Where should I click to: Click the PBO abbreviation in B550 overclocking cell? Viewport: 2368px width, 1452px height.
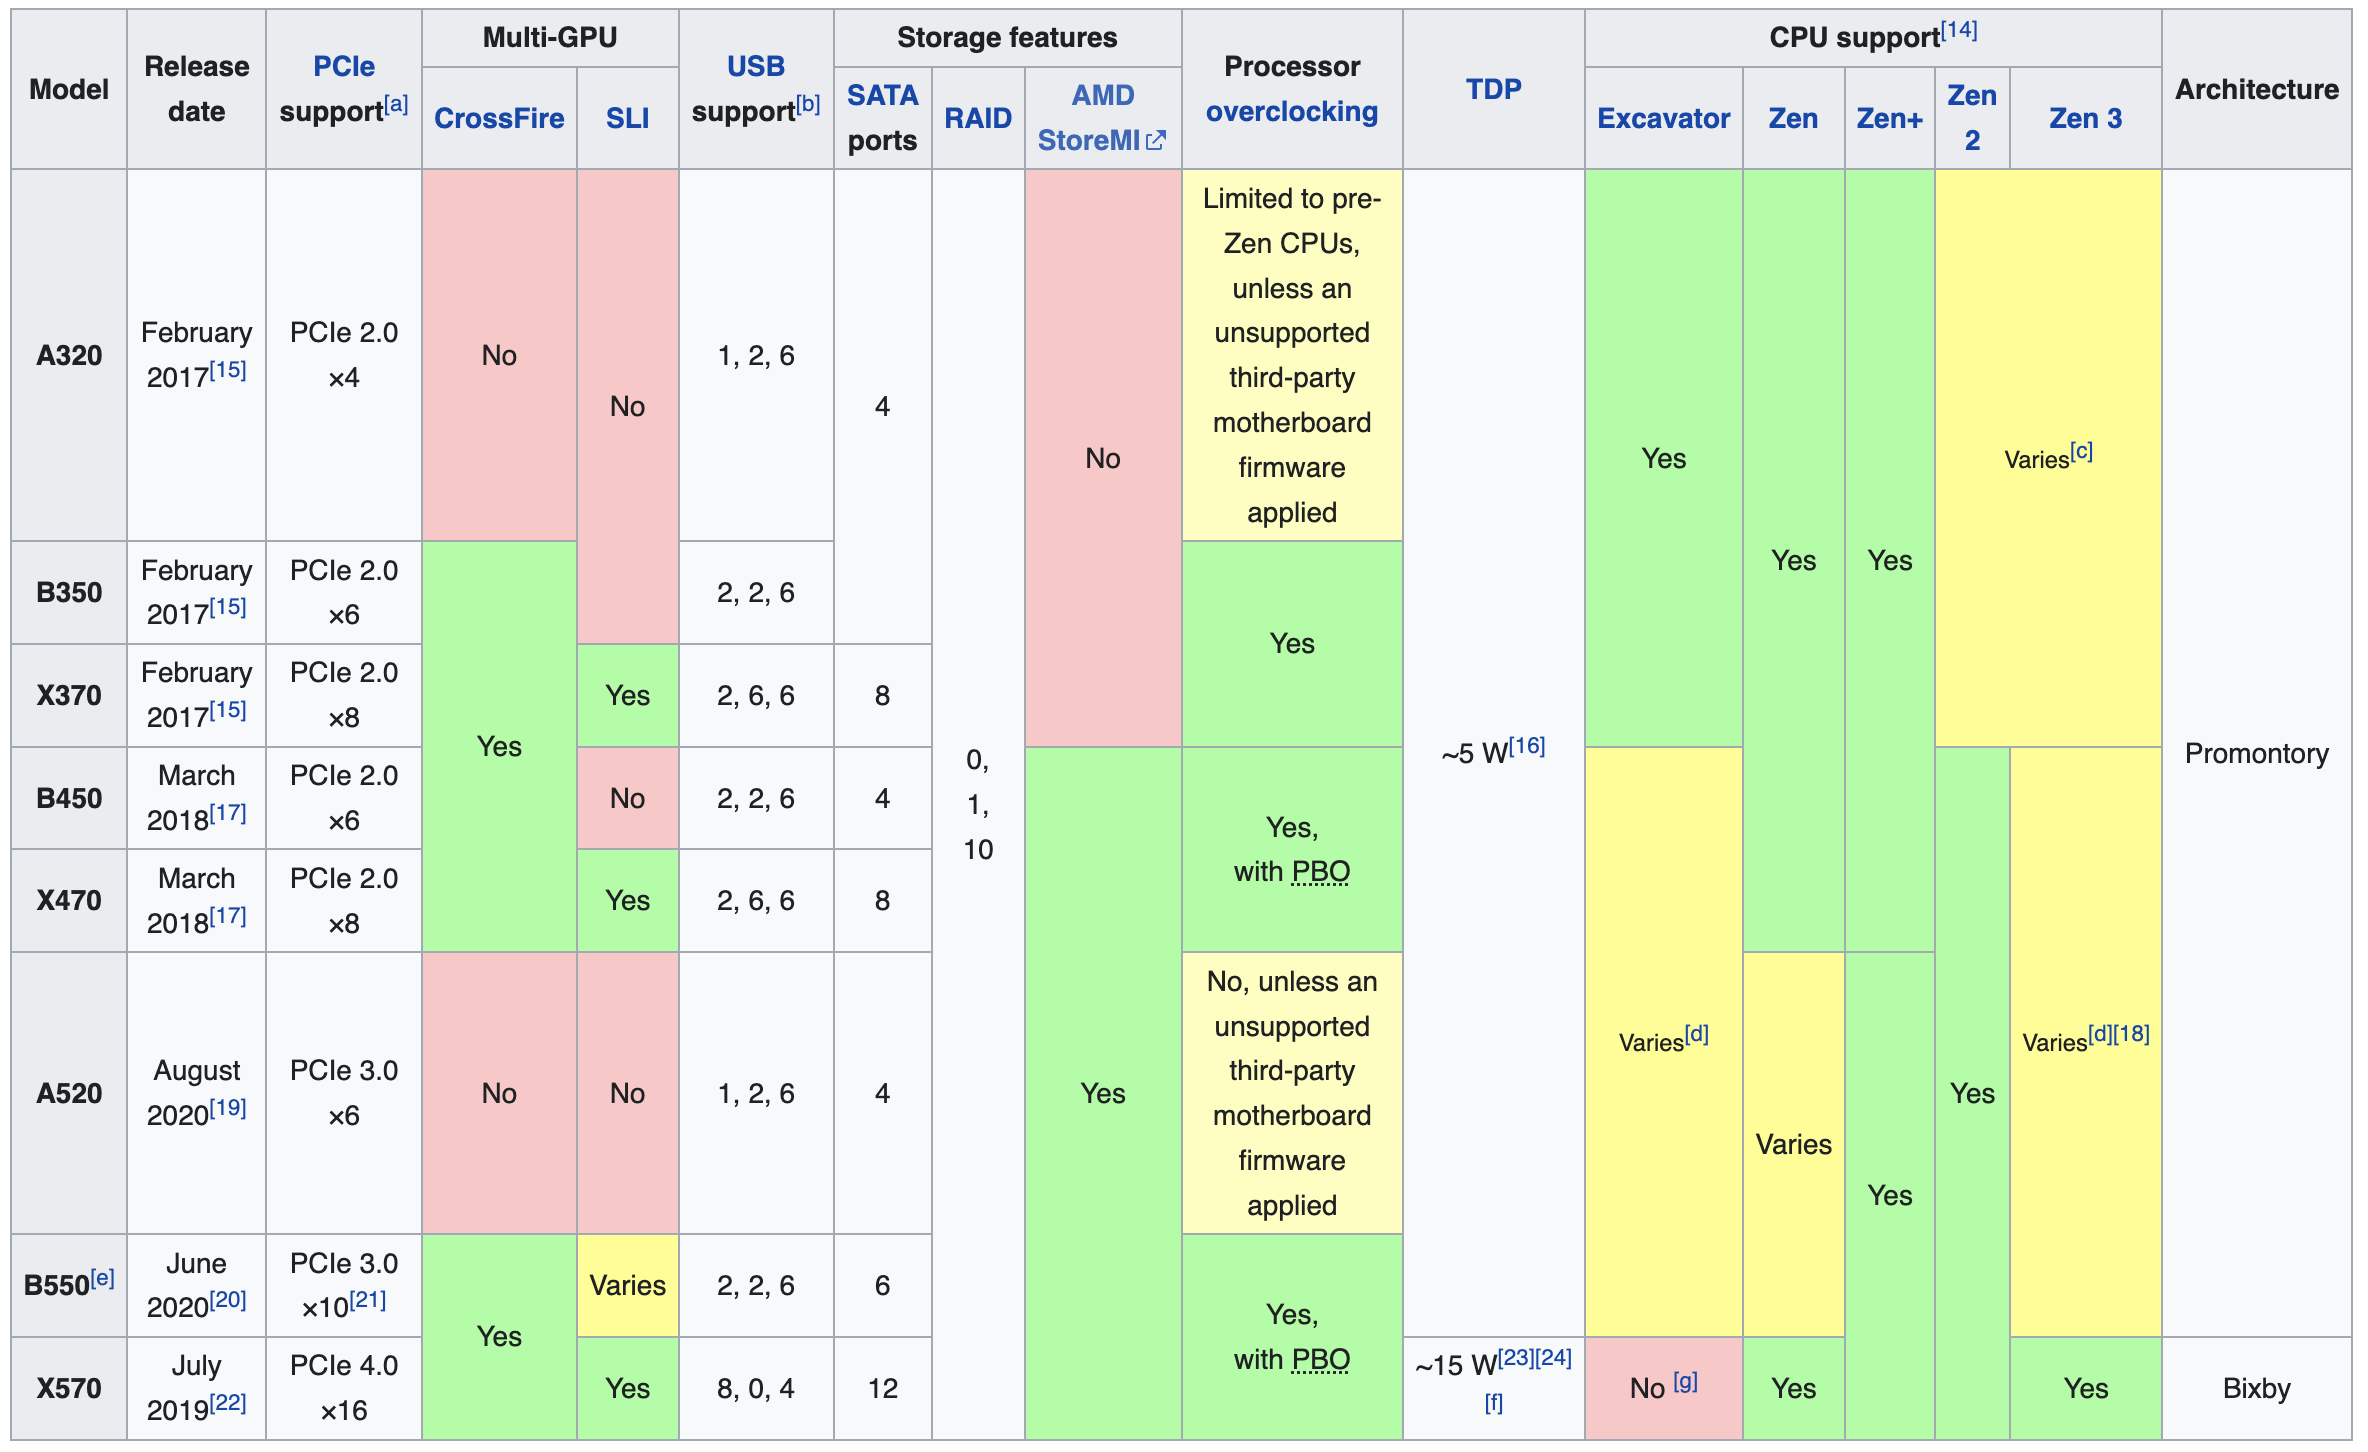click(1320, 1359)
